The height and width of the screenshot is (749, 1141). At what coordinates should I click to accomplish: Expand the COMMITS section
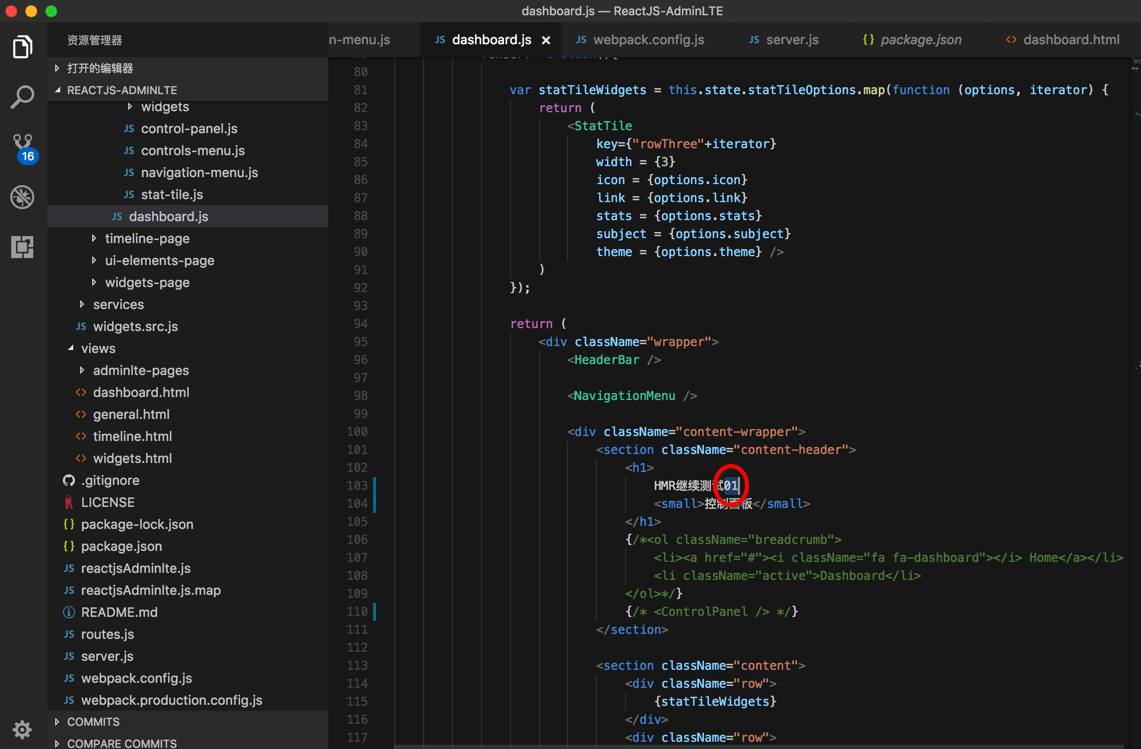pyautogui.click(x=93, y=721)
